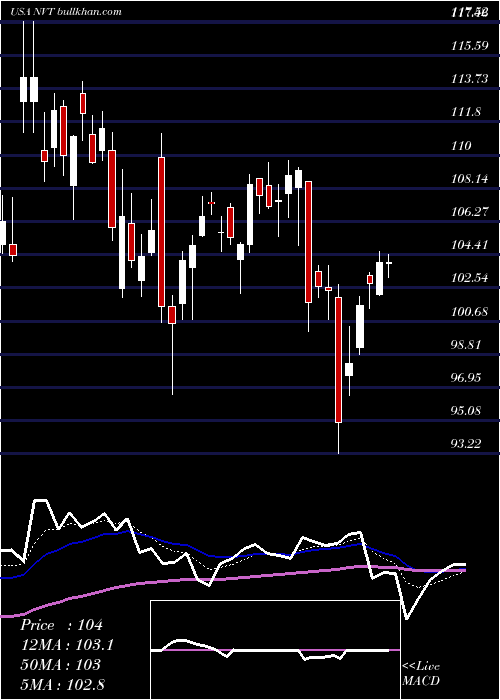Click the '<<Live MACD' label
This screenshot has height=700, width=500.
click(x=421, y=674)
